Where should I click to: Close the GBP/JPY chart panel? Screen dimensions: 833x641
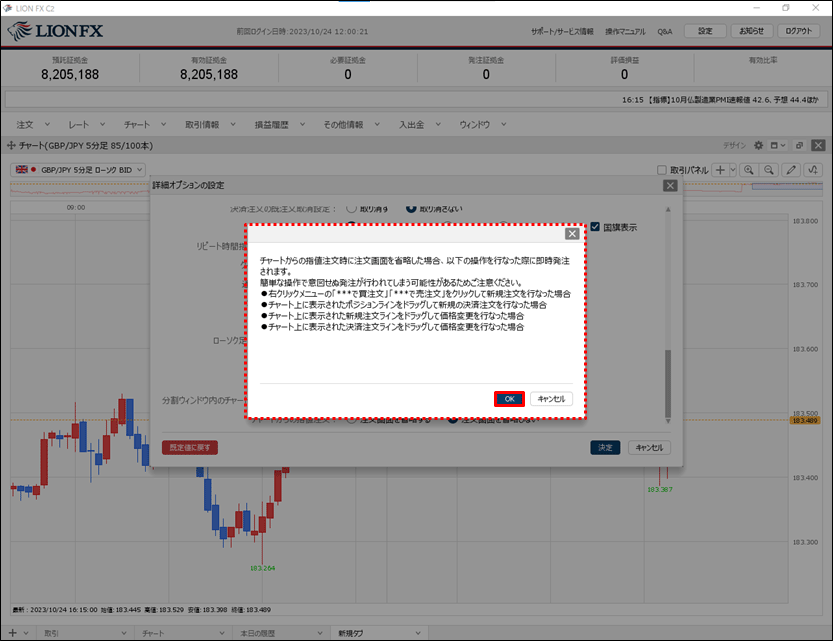click(819, 146)
